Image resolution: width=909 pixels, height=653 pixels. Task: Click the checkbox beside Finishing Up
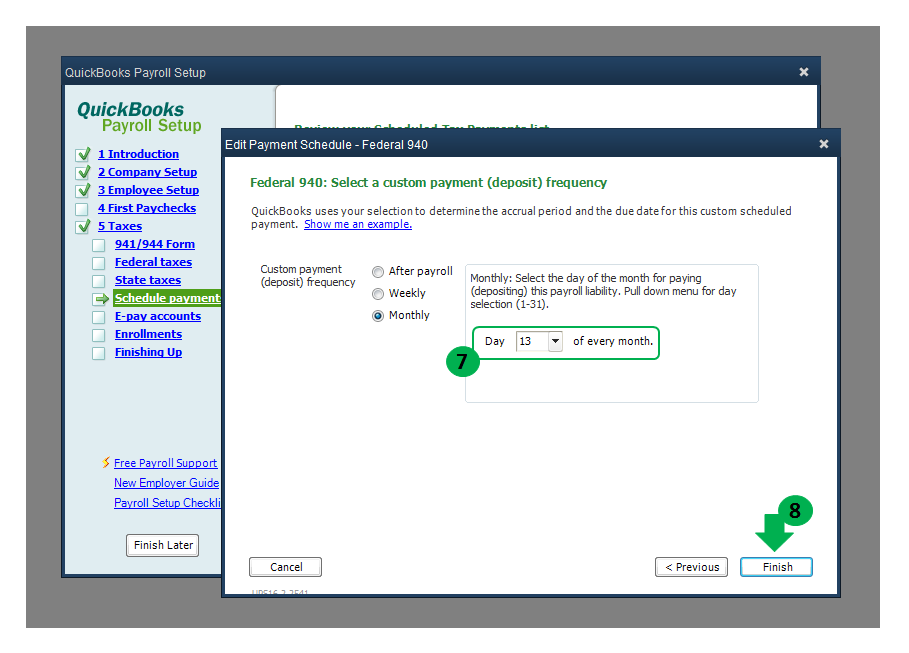click(99, 353)
